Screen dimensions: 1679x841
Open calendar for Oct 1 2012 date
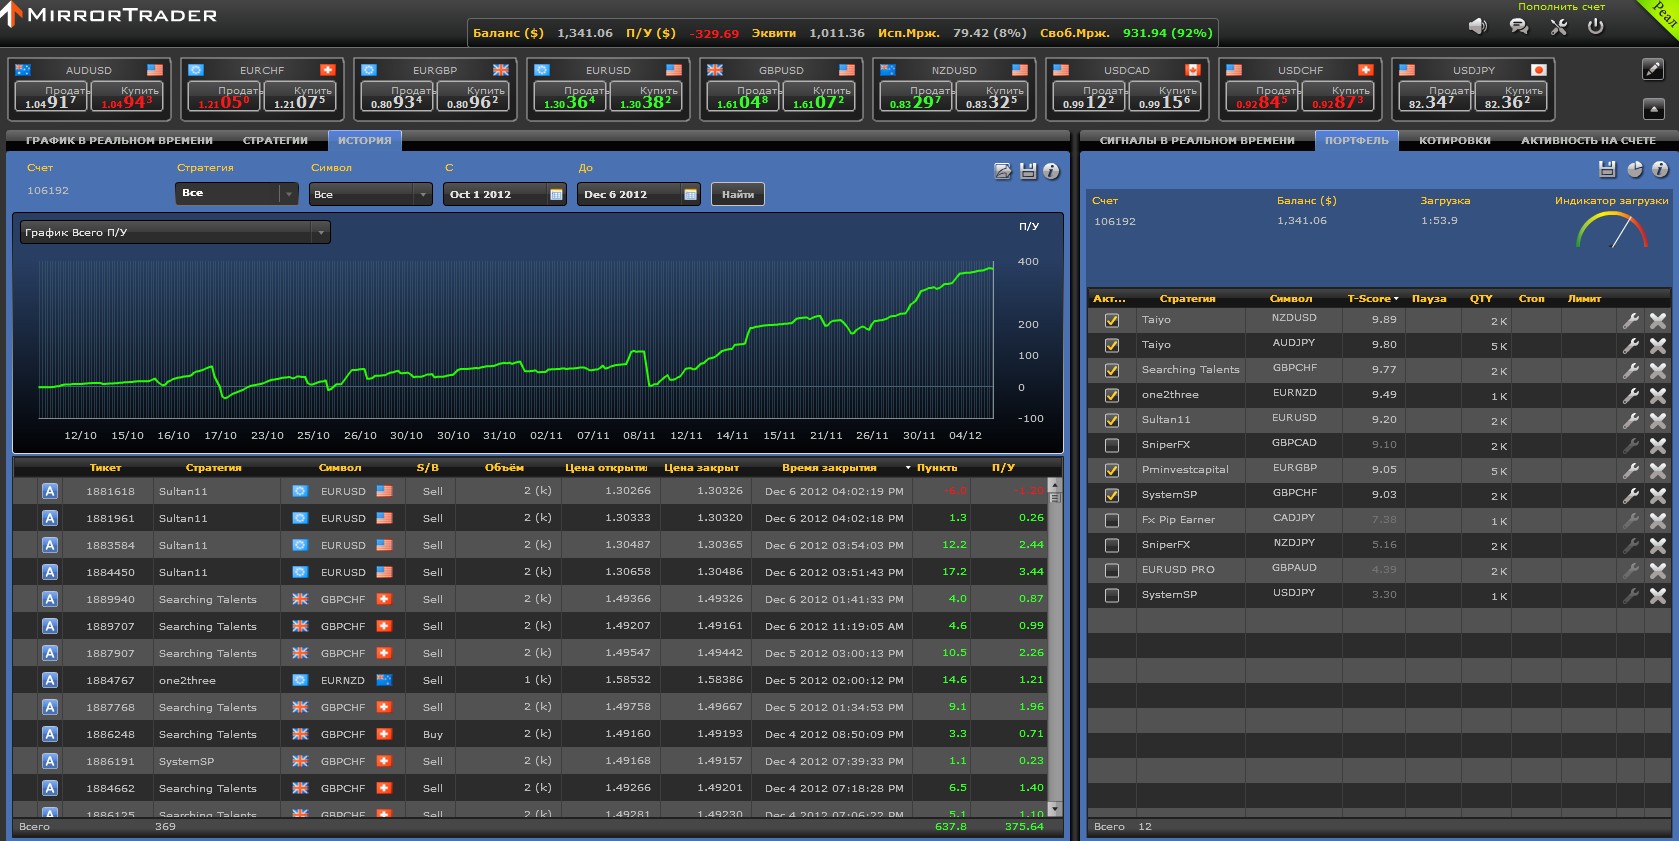click(x=556, y=194)
